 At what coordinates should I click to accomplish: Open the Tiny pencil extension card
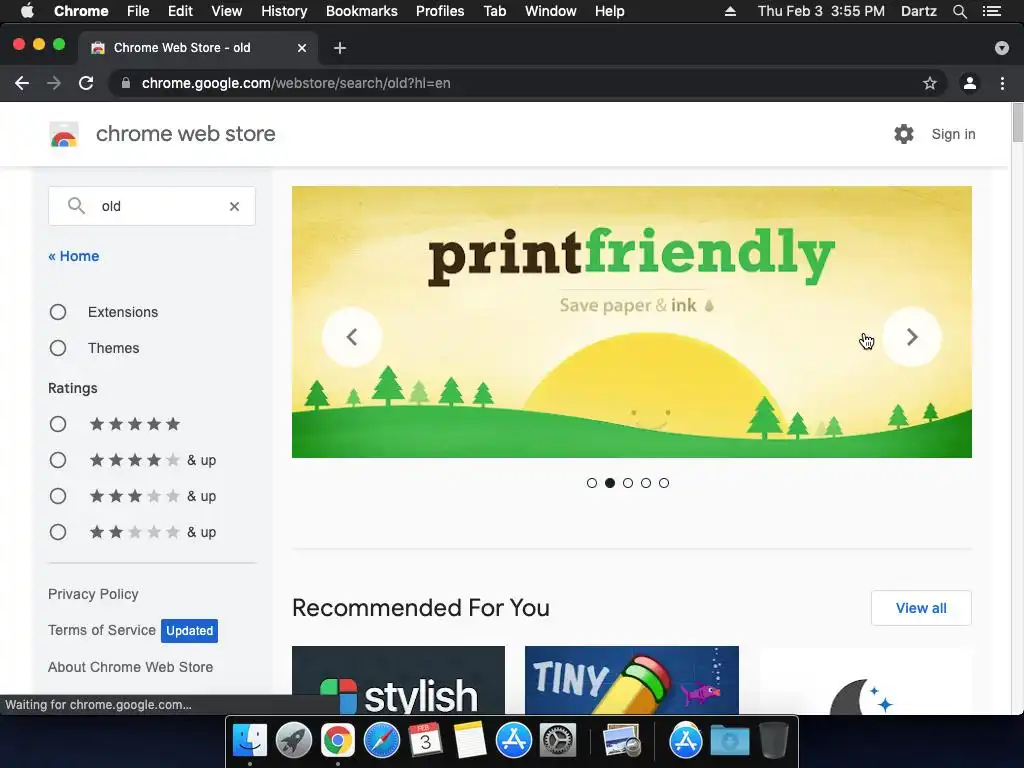coord(632,680)
